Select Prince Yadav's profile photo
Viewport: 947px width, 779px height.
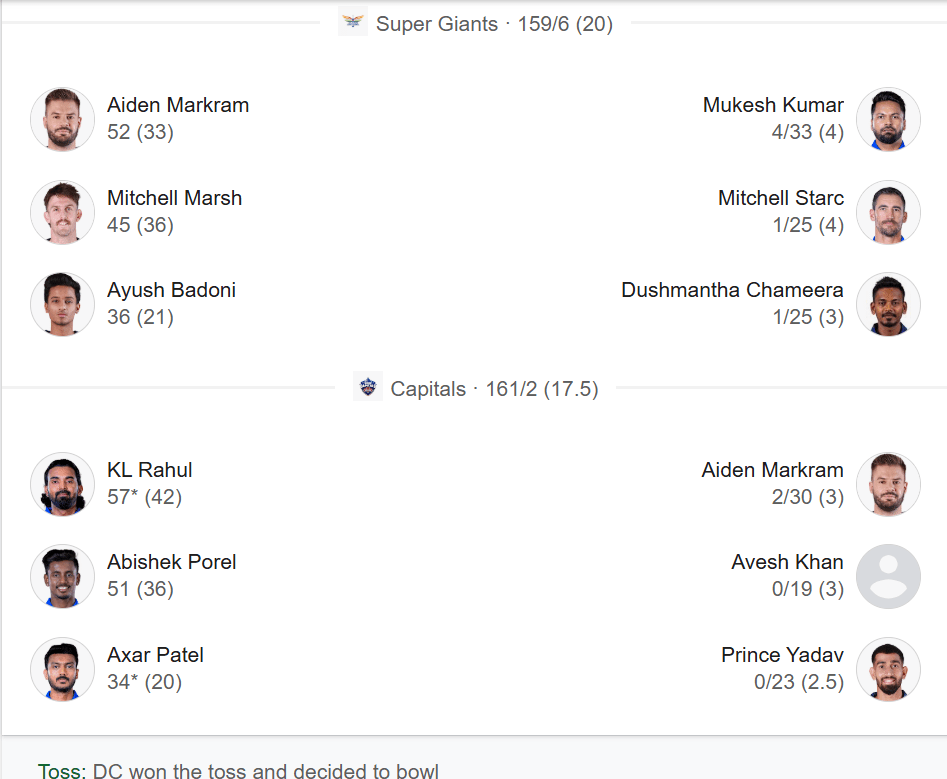[888, 669]
